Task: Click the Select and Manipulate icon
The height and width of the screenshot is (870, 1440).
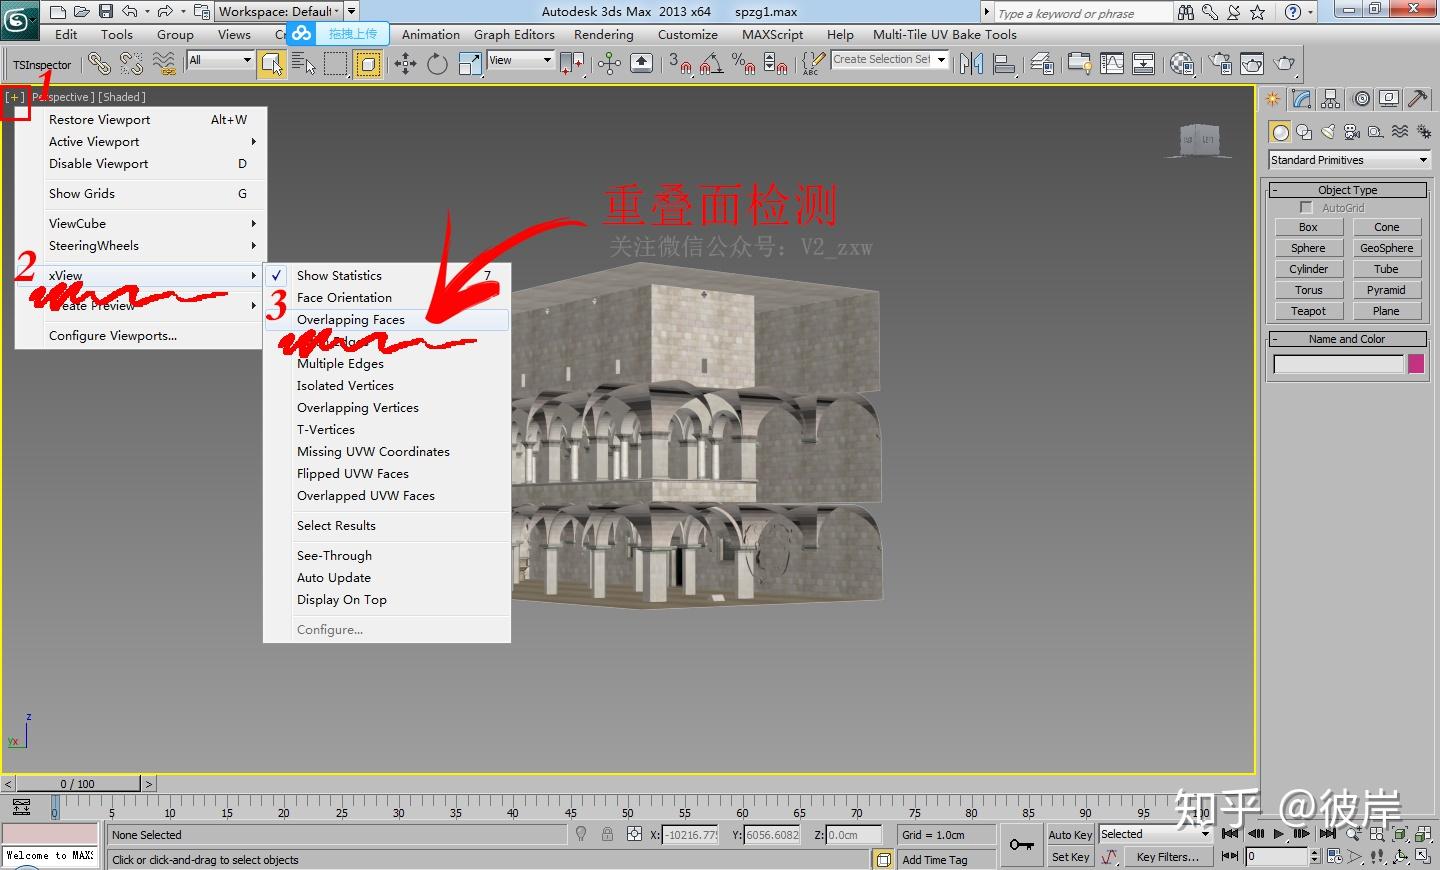Action: point(609,64)
